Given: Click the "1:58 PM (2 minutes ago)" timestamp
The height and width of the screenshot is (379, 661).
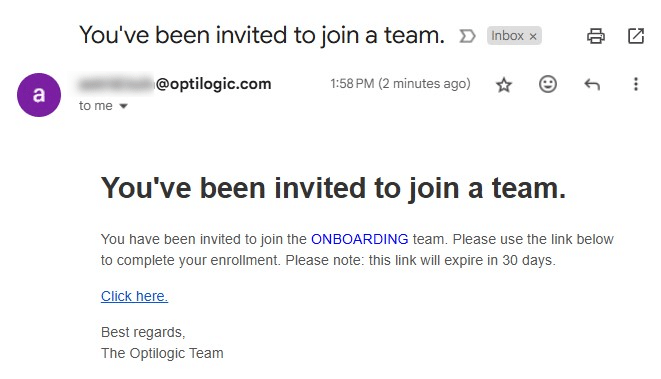Looking at the screenshot, I should click(400, 84).
